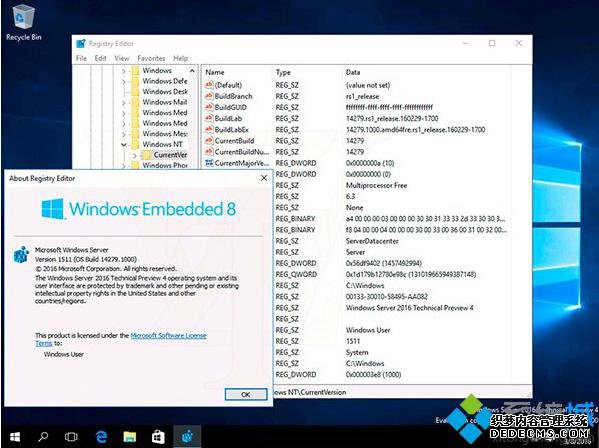
Task: Click the CurrentVer folder icon
Action: click(x=147, y=155)
